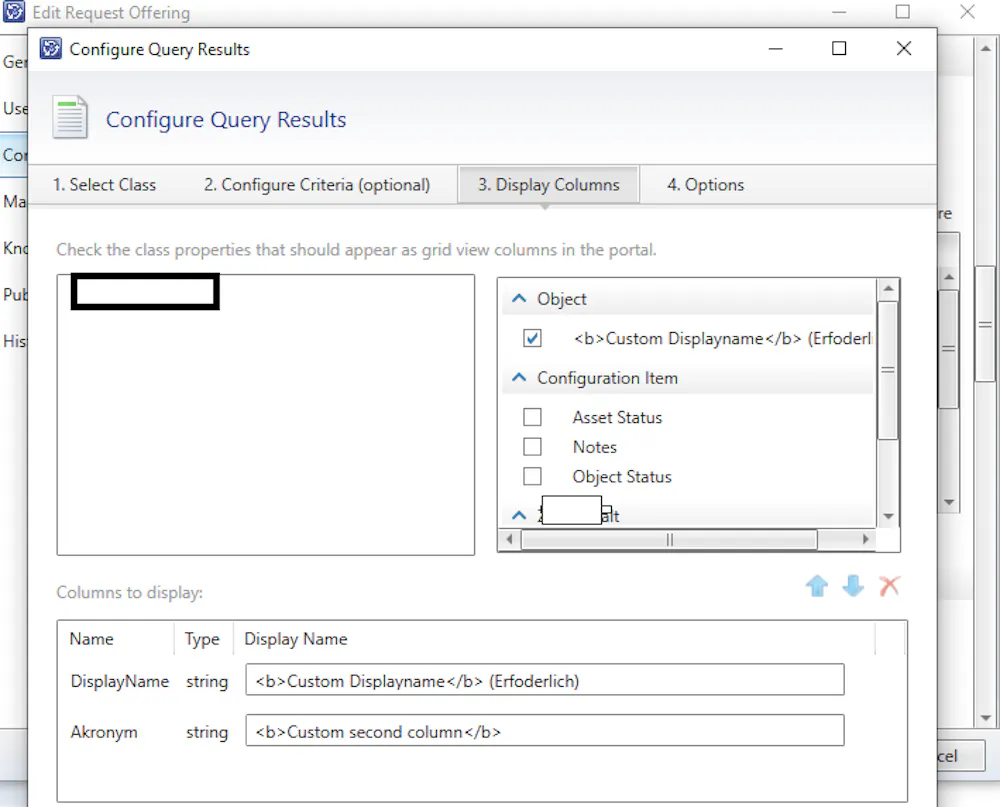Click the string type cell for Akronym
The image size is (1000, 807).
point(207,732)
